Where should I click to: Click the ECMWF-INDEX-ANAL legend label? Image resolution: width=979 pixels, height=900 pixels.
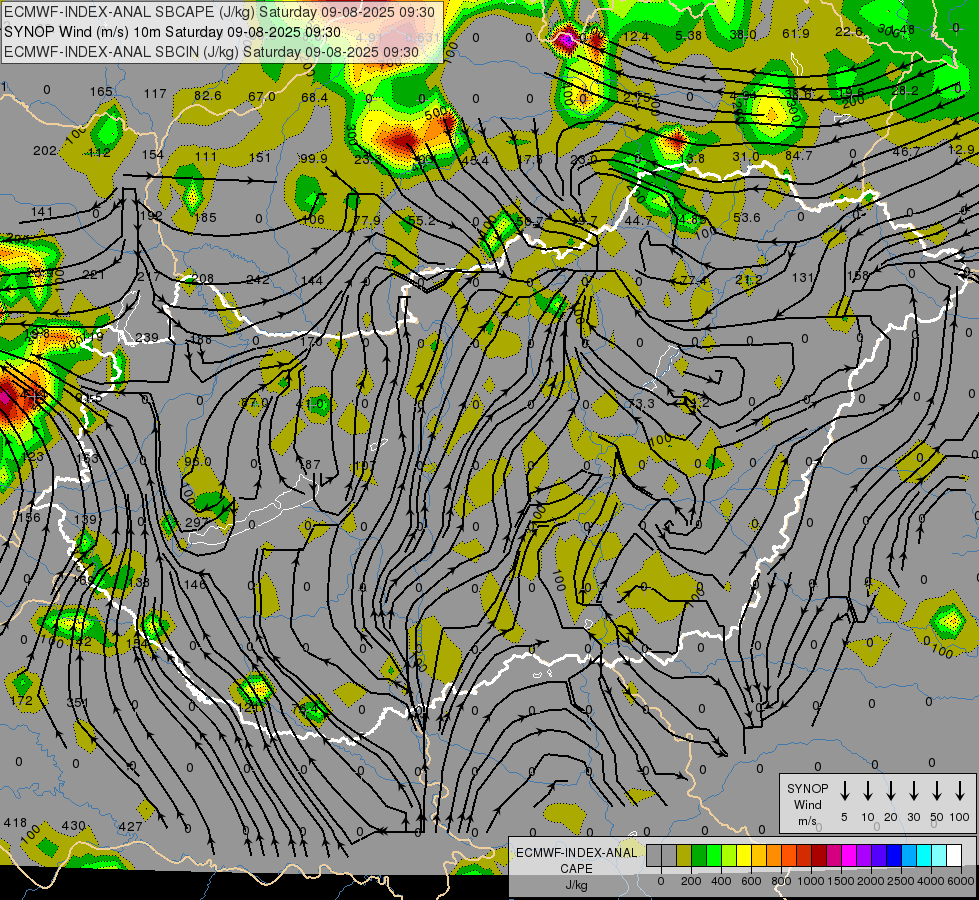pyautogui.click(x=576, y=853)
